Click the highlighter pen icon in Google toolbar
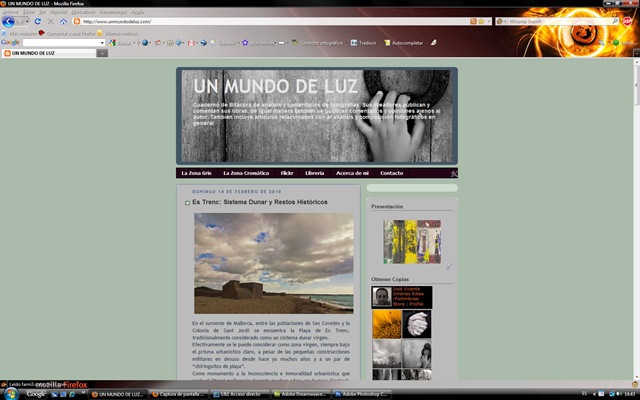 point(433,42)
